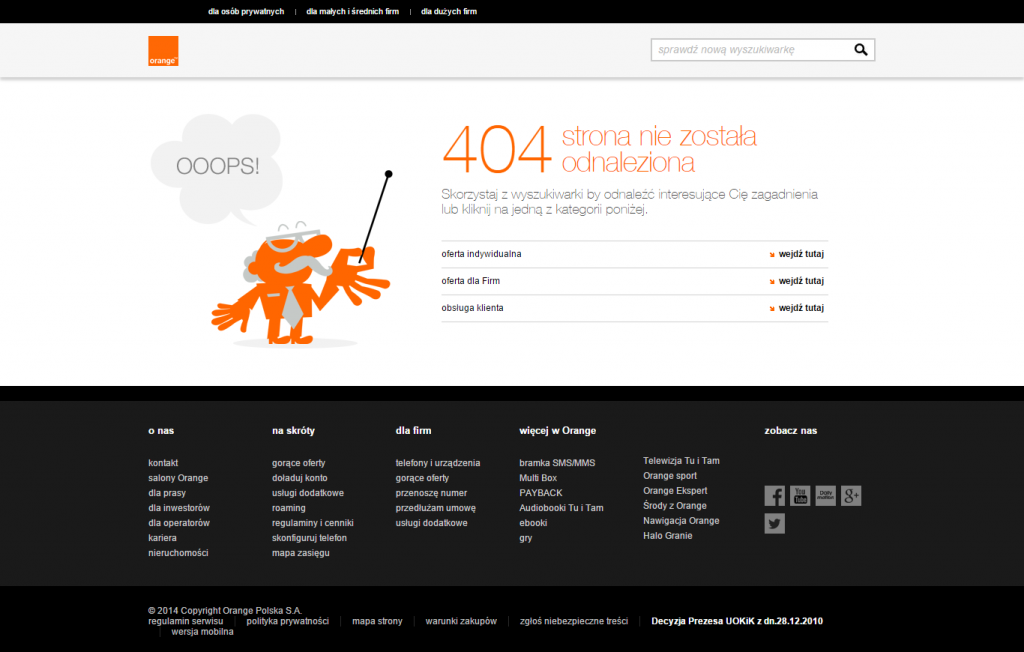Click the 'dla firm' footer heading
This screenshot has height=652, width=1024.
tap(413, 431)
